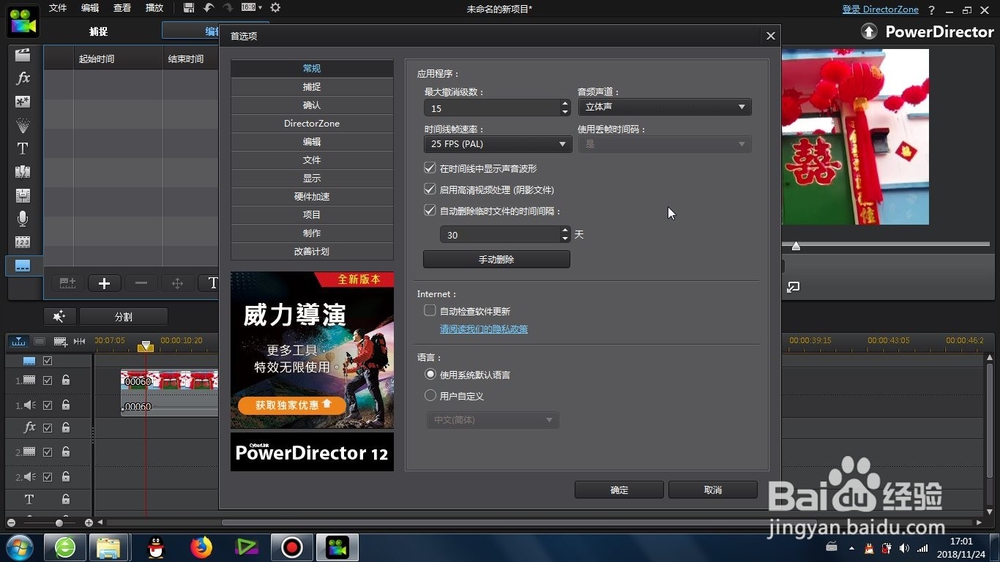
Task: Click the timeline playhead marker
Action: pos(145,345)
